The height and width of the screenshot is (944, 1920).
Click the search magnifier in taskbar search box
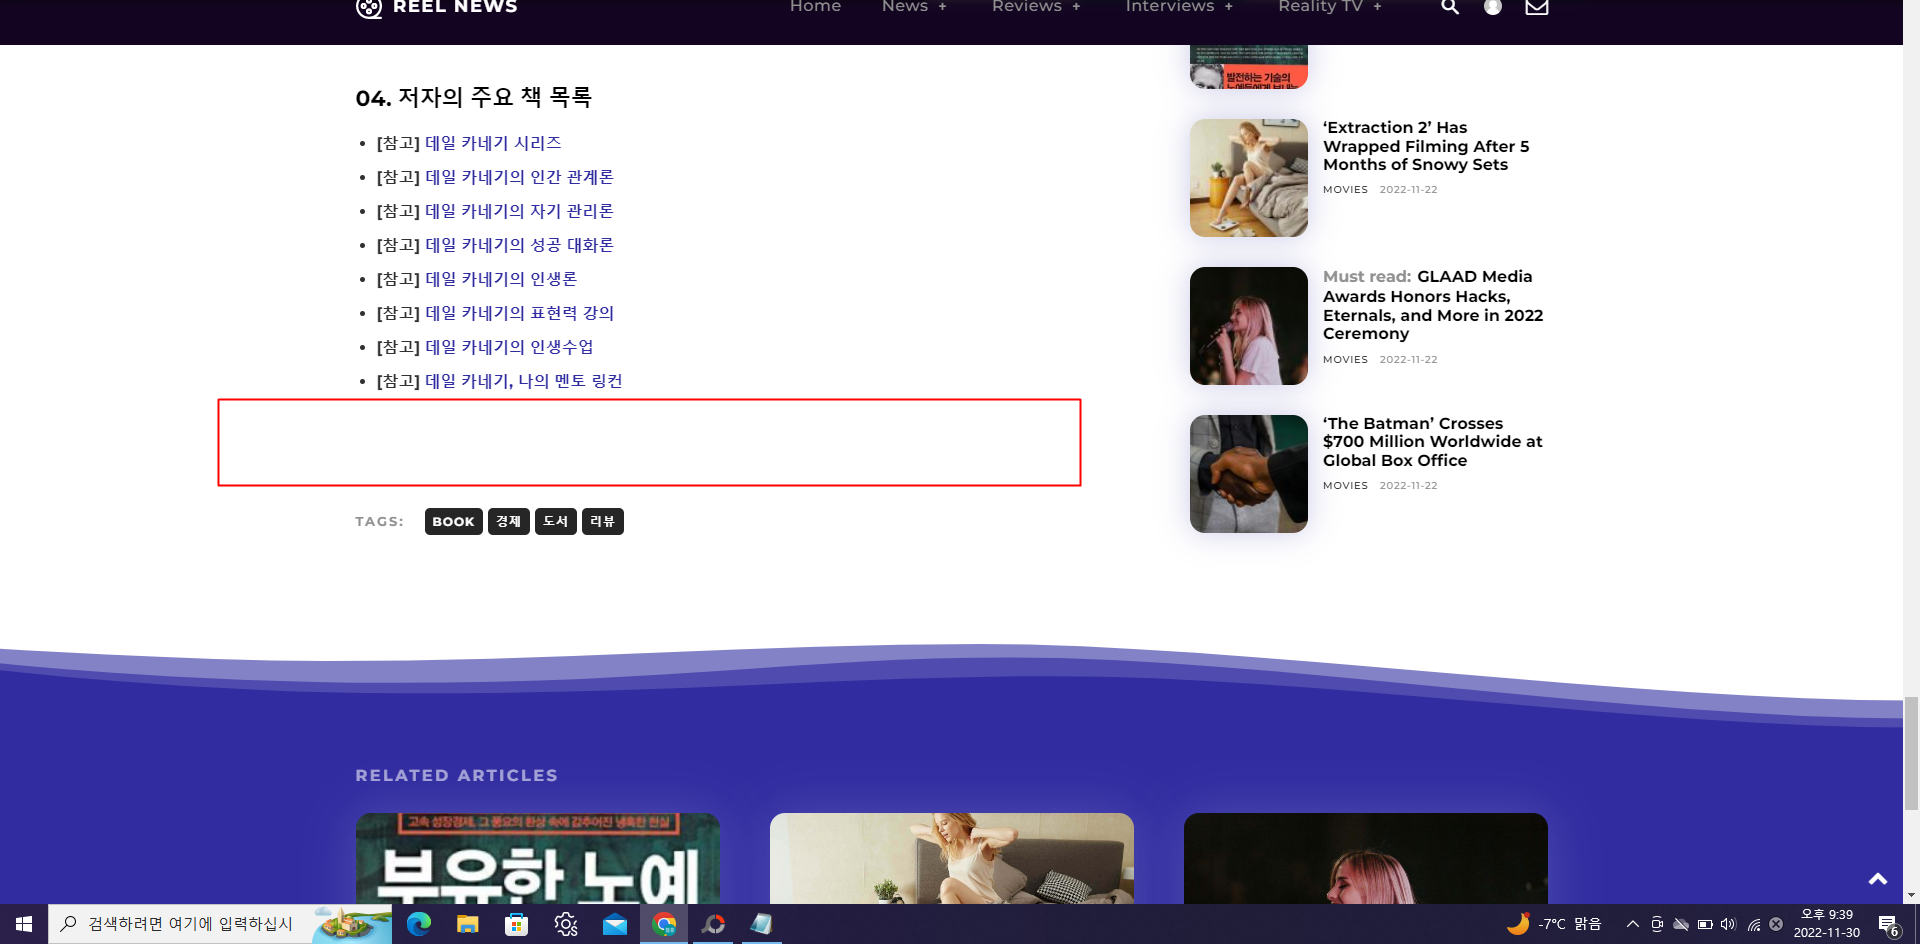[68, 923]
